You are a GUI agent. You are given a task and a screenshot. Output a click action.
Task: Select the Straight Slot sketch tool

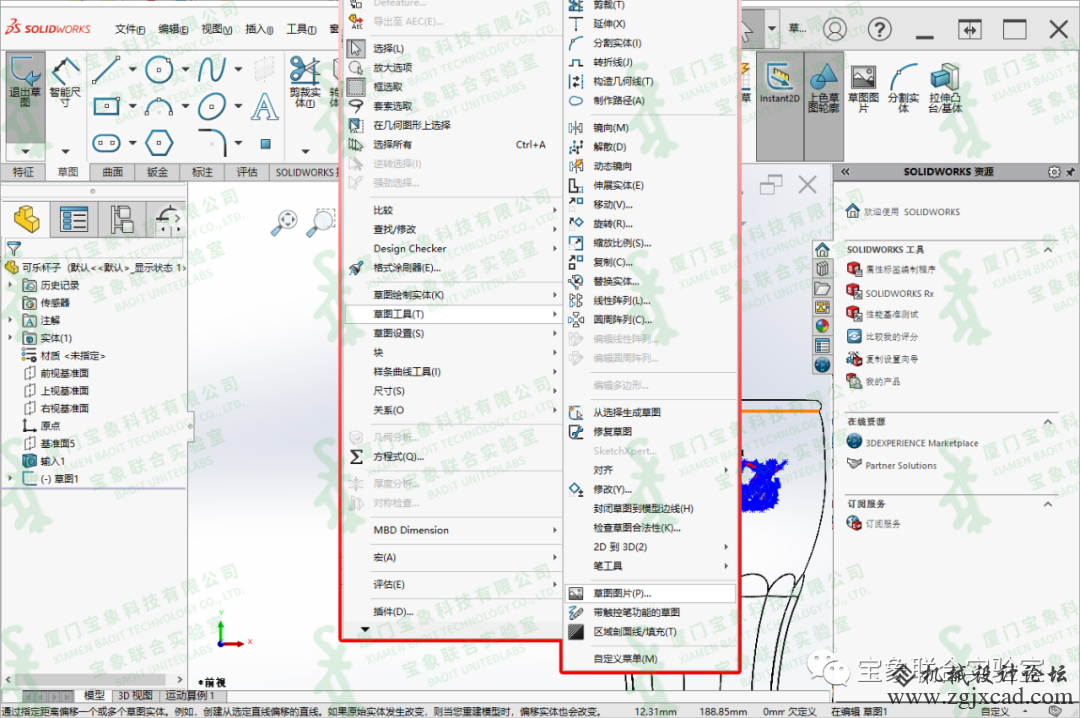pos(107,143)
